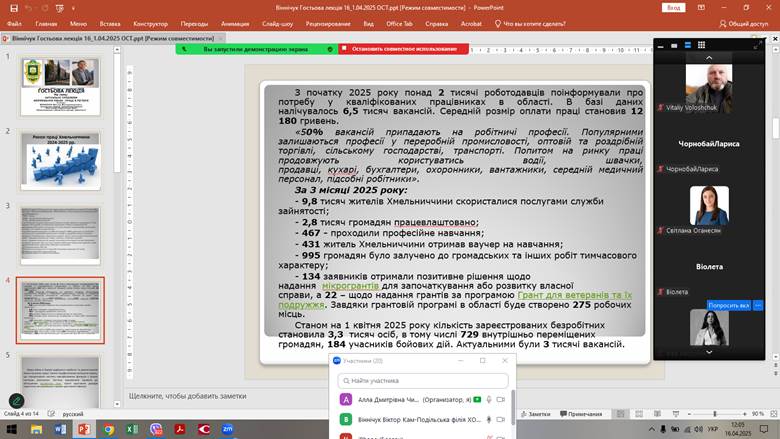This screenshot has height=439, width=780.
Task: Click the Общий доступ button
Action: tap(743, 23)
